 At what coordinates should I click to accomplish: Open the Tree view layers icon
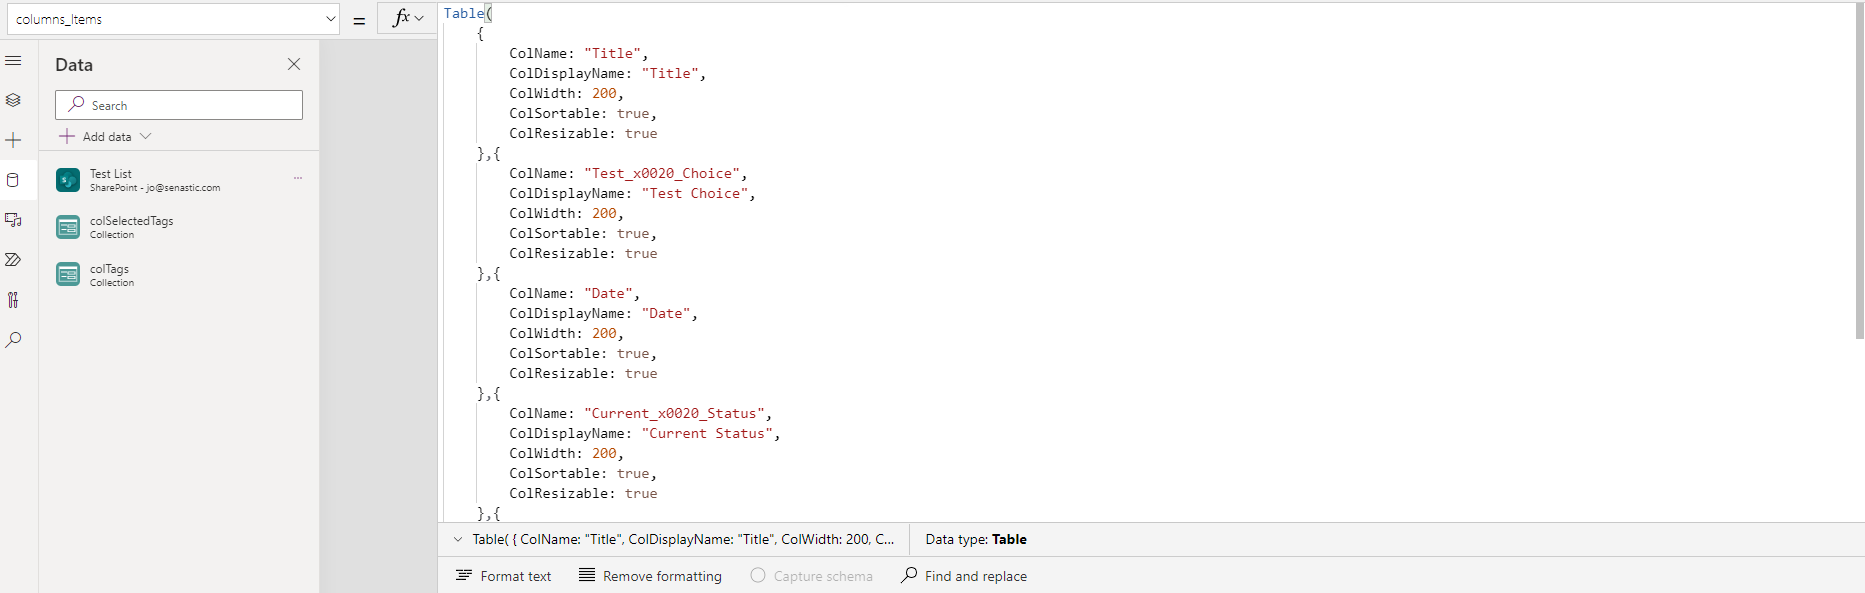point(13,100)
